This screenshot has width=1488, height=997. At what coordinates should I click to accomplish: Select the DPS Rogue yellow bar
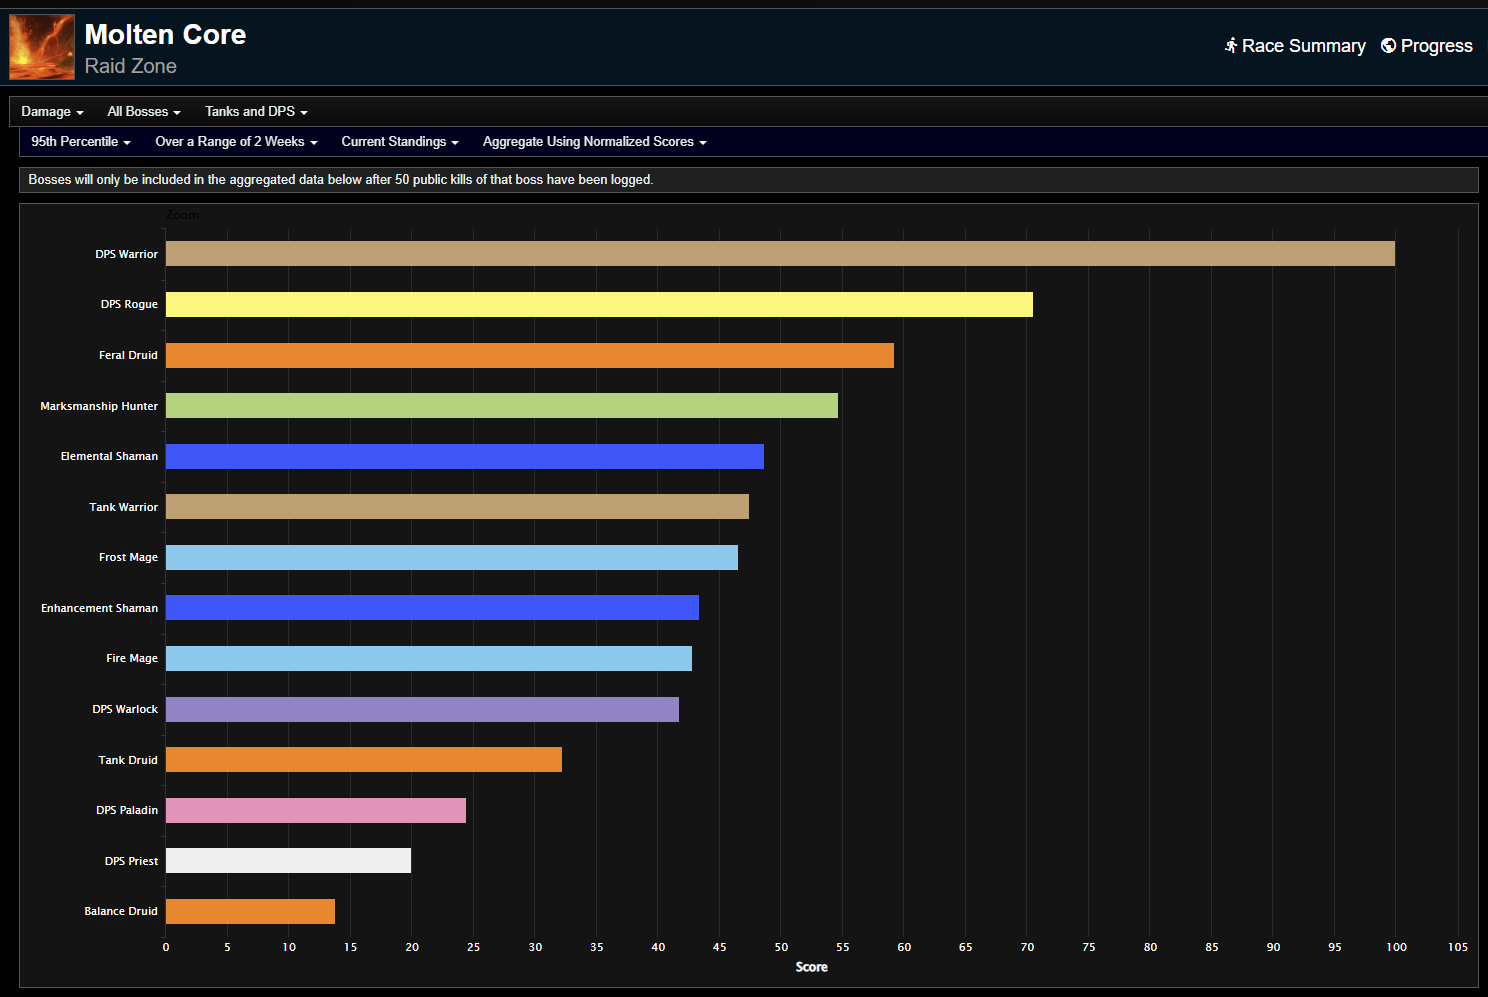(600, 304)
